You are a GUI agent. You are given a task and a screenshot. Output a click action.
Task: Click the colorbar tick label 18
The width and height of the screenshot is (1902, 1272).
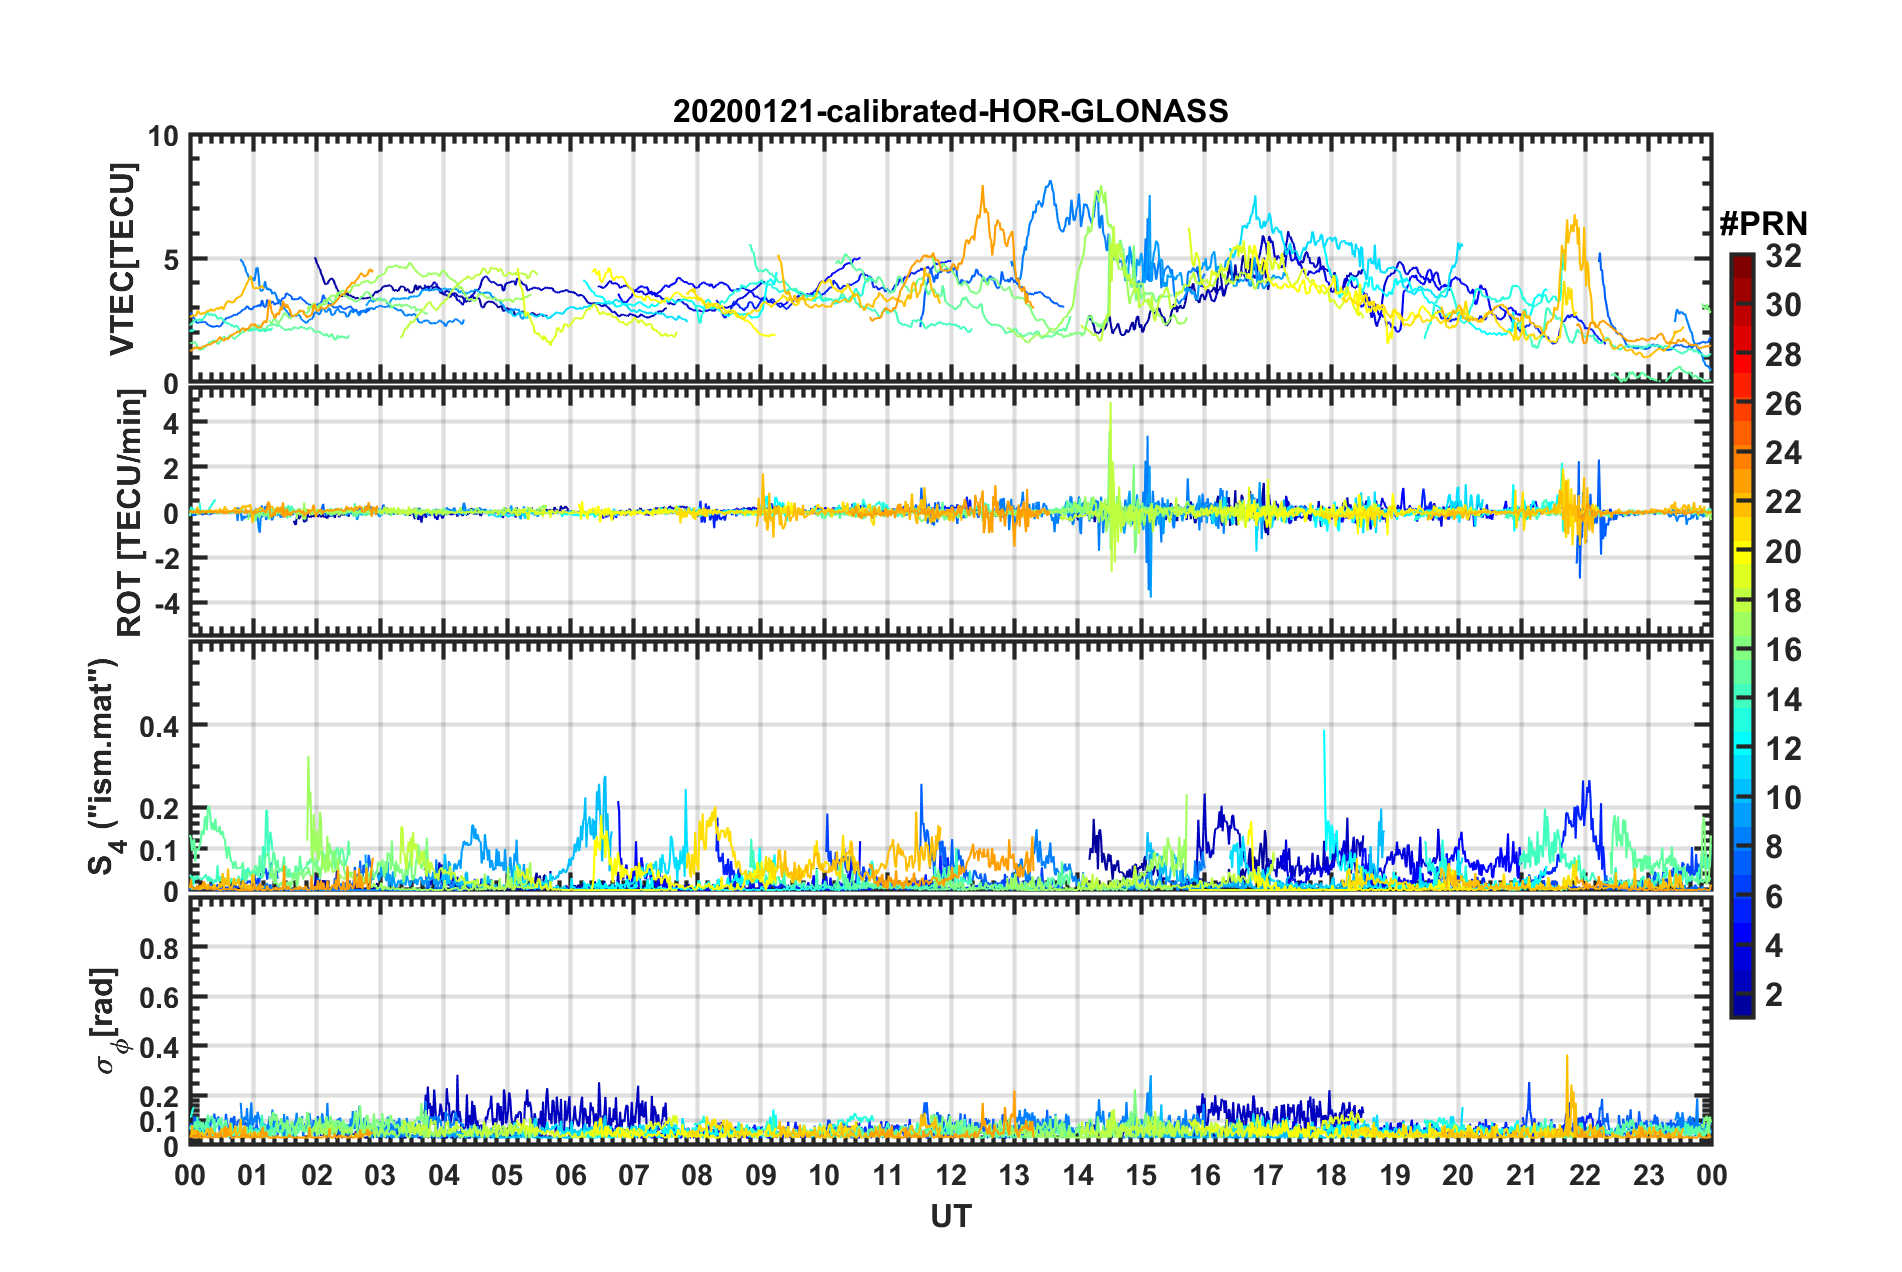click(x=1783, y=601)
